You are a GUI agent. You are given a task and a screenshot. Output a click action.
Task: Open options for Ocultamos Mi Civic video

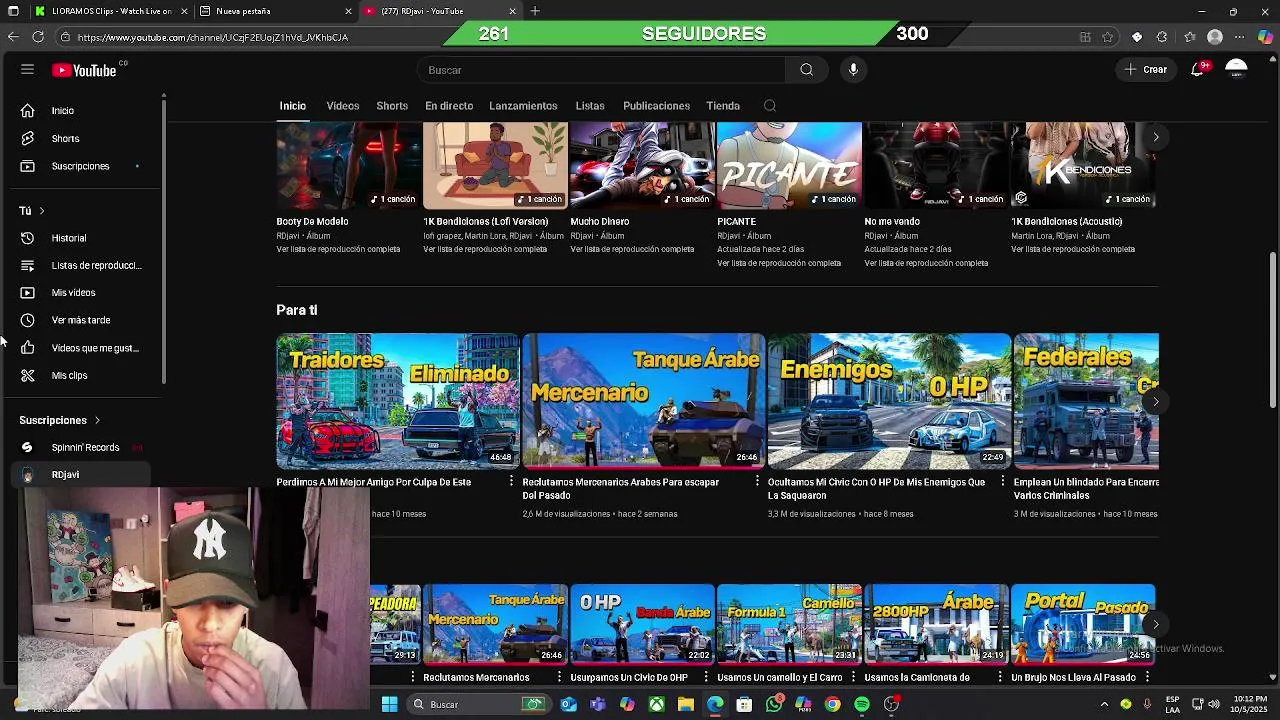(1003, 482)
